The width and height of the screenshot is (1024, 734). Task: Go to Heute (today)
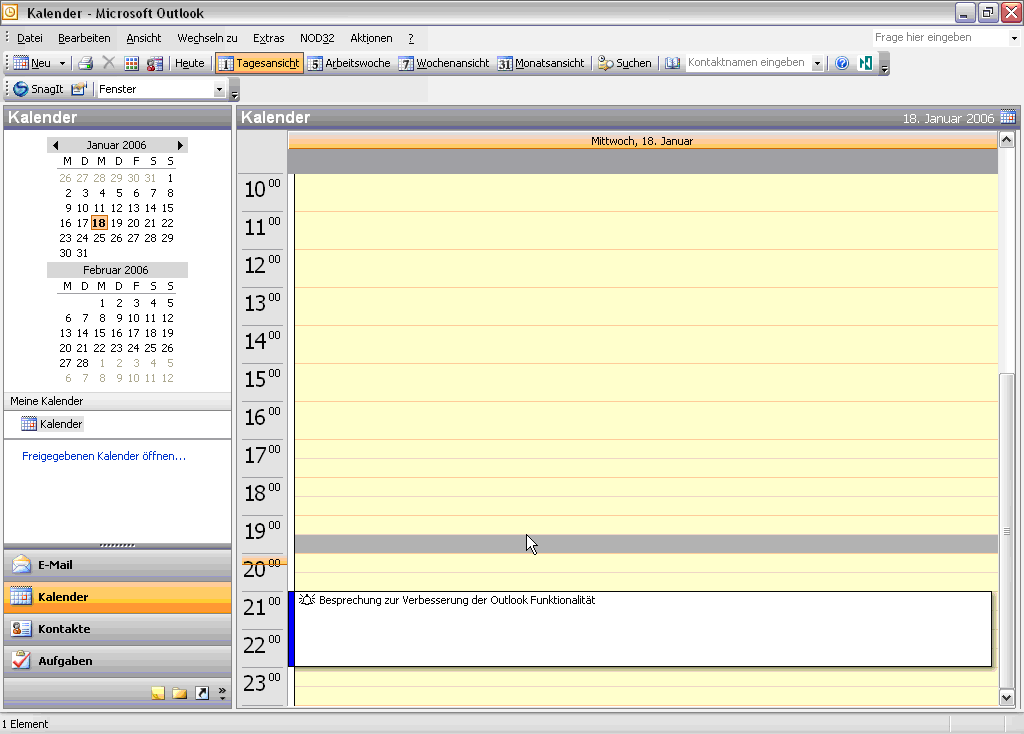click(x=189, y=63)
